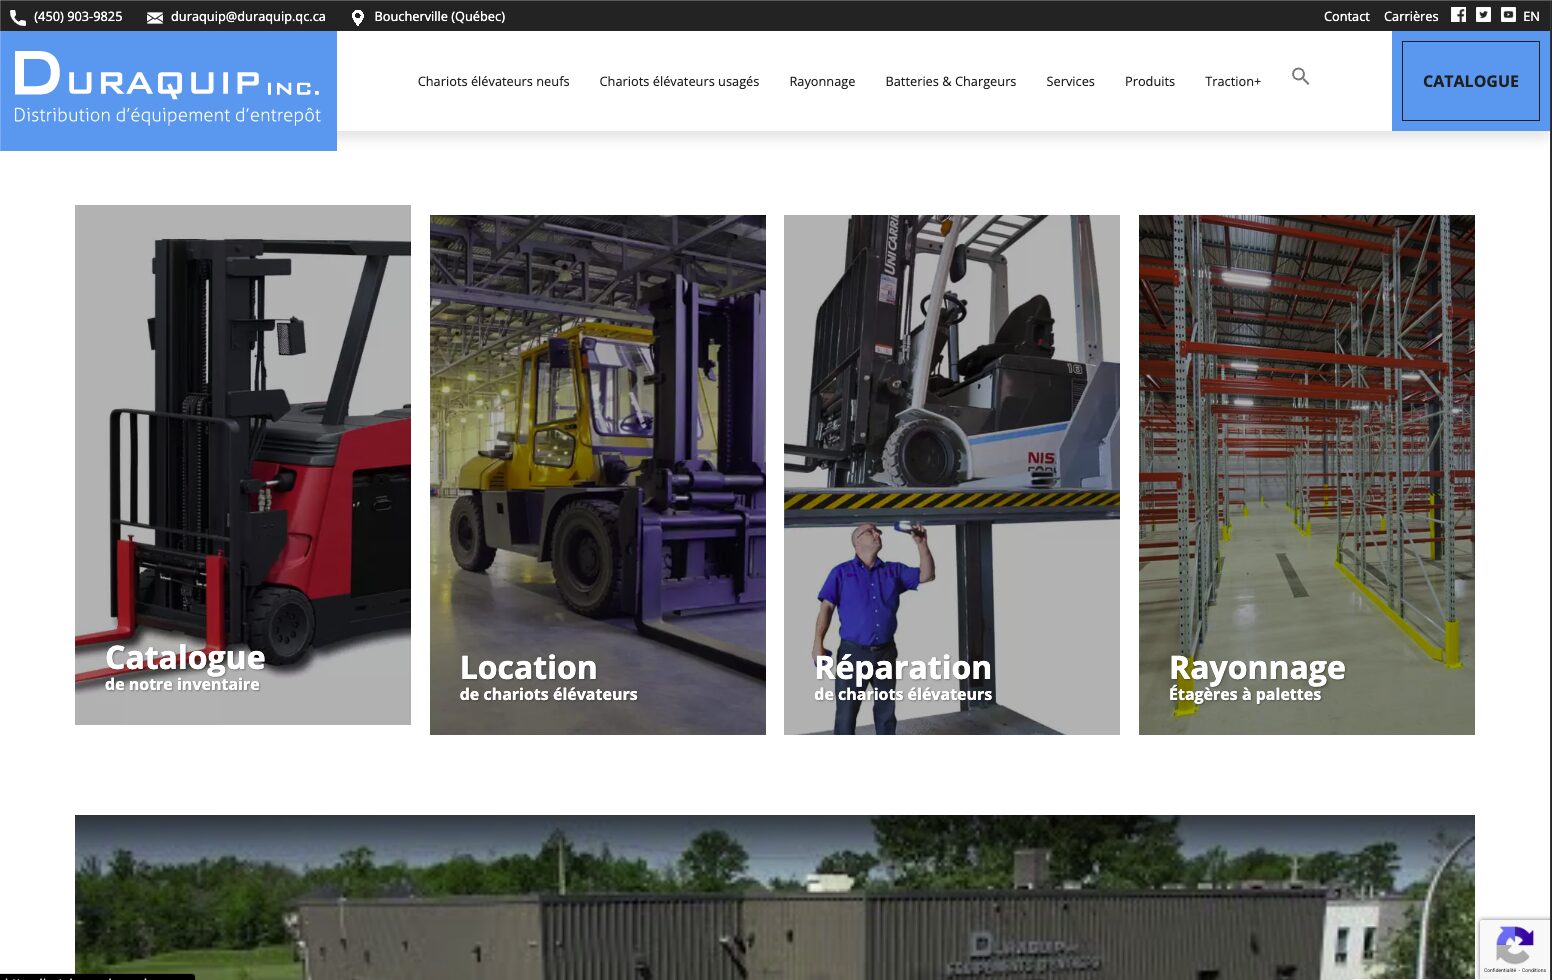
Task: Open the YouTube social icon
Action: [1508, 15]
